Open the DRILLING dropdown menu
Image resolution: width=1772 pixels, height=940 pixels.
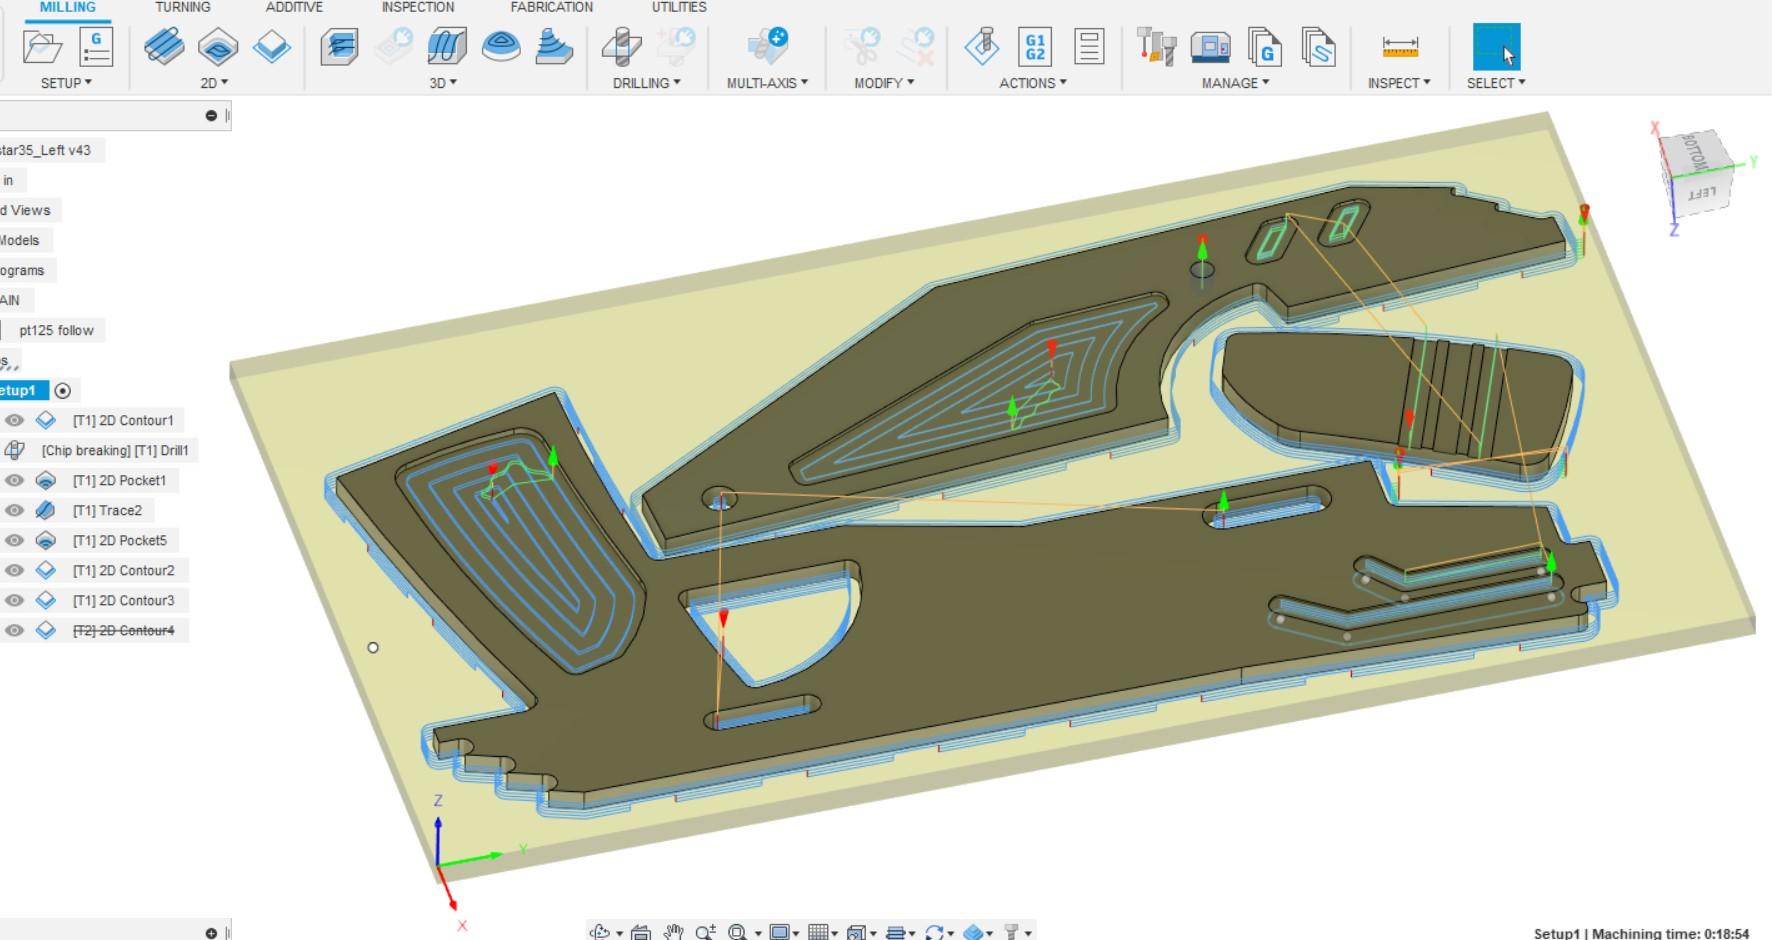(647, 83)
